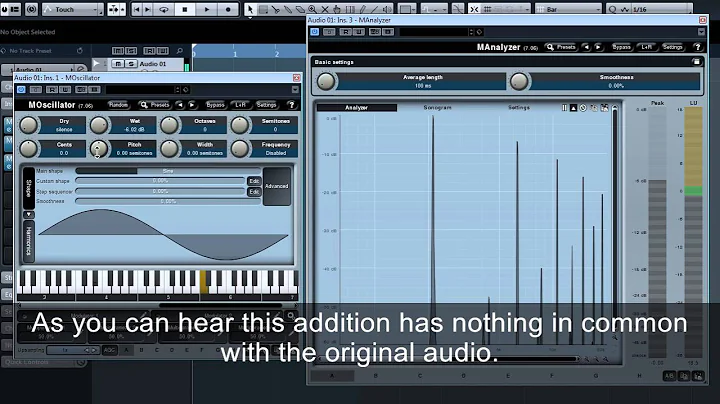Click the Dry knob in MOscillator
The width and height of the screenshot is (720, 404).
pos(28,125)
